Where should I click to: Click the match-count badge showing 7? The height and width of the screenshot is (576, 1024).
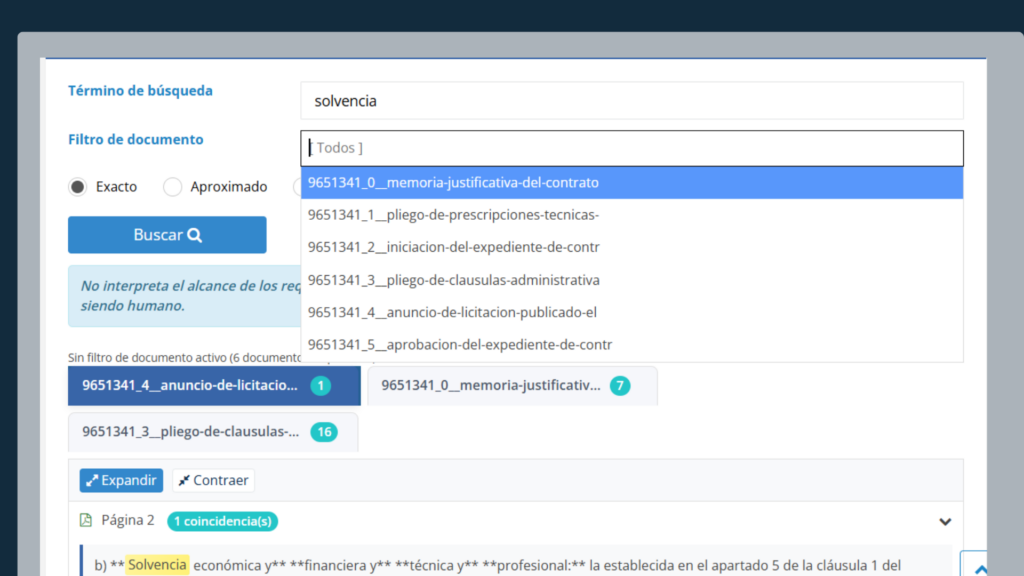pos(620,385)
